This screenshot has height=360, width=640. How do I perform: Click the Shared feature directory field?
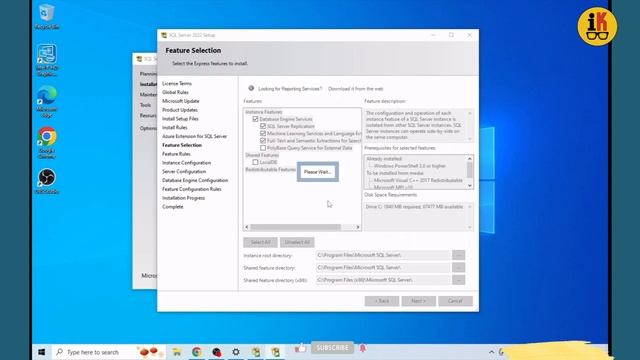[382, 267]
